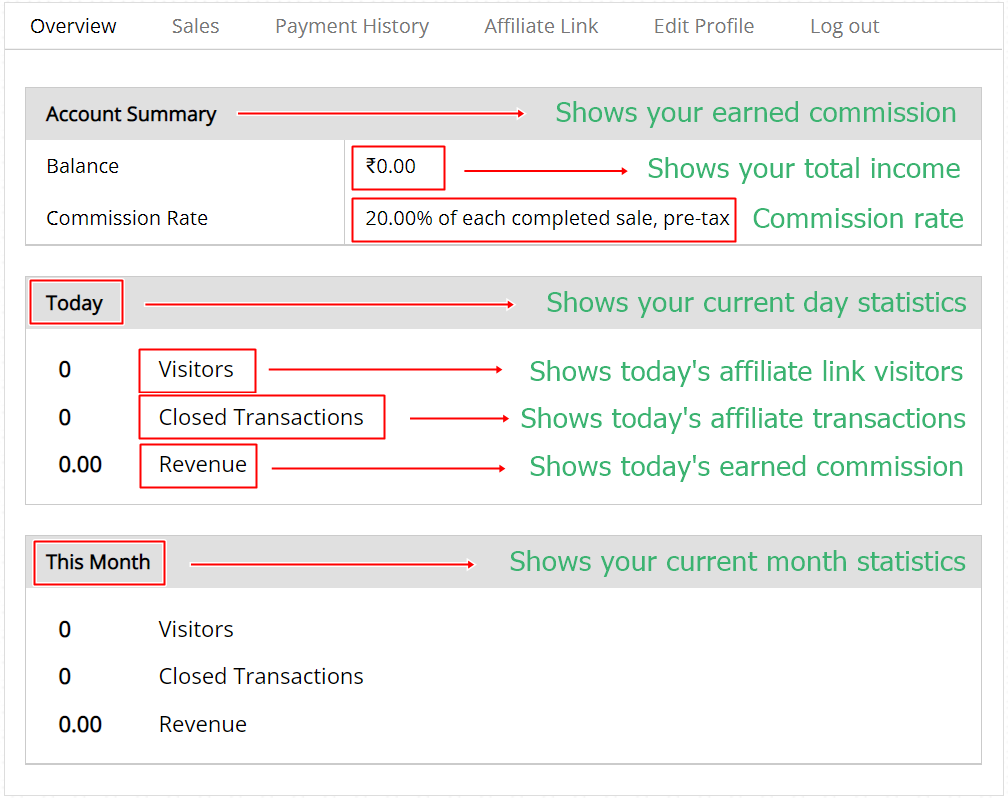Click Visitors under the Today section

point(196,370)
